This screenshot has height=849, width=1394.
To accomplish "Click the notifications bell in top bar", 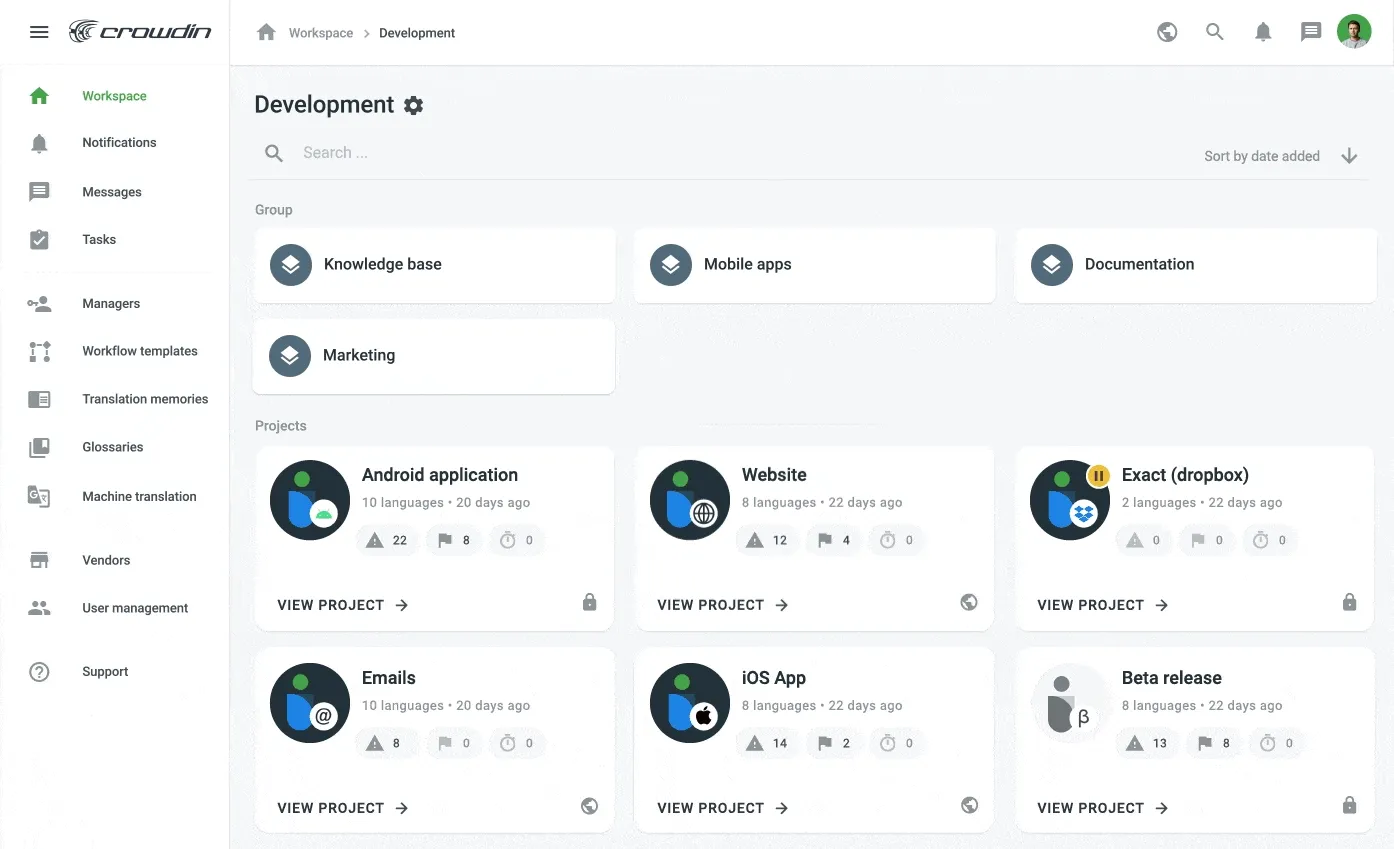I will coord(1263,32).
